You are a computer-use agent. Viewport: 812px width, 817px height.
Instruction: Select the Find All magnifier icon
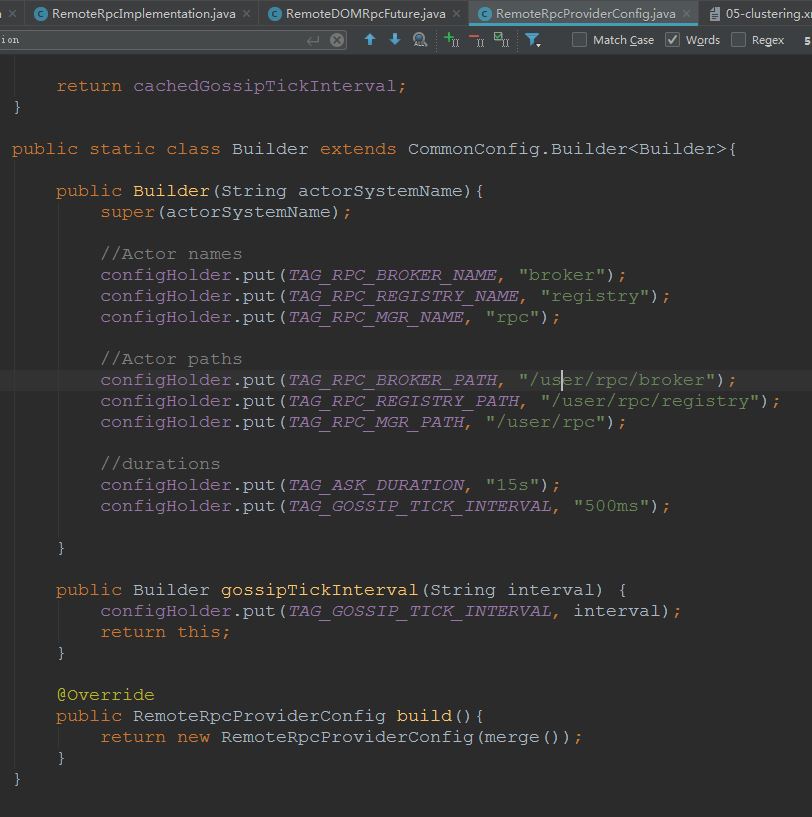(x=419, y=40)
